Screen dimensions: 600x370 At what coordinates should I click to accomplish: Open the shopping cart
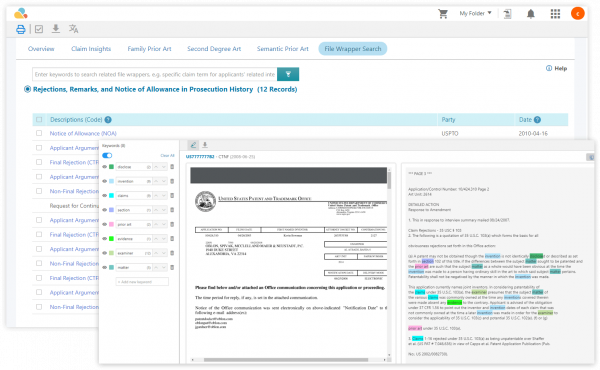tap(443, 14)
